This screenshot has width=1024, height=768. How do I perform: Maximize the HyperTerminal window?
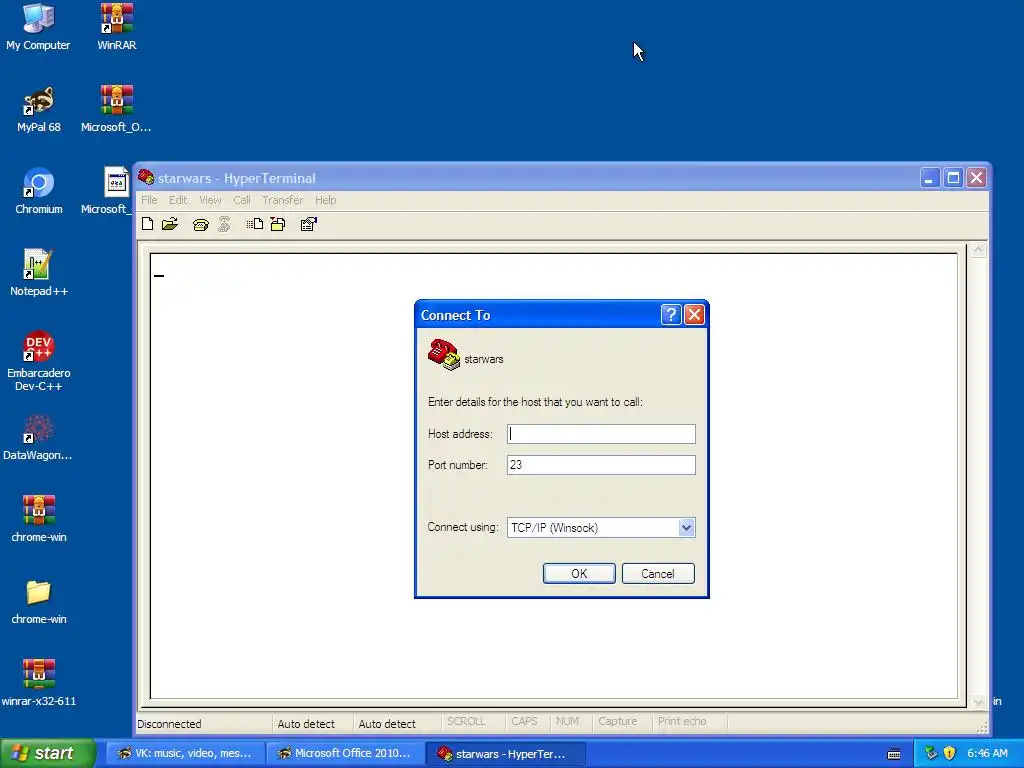pos(953,178)
